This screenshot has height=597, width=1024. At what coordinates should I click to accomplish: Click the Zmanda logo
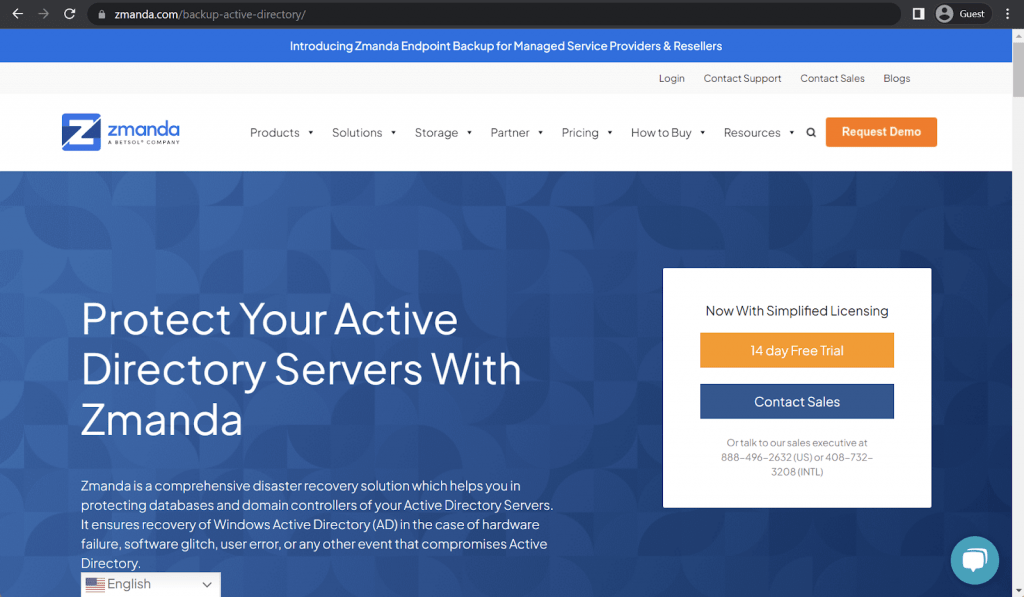(120, 131)
